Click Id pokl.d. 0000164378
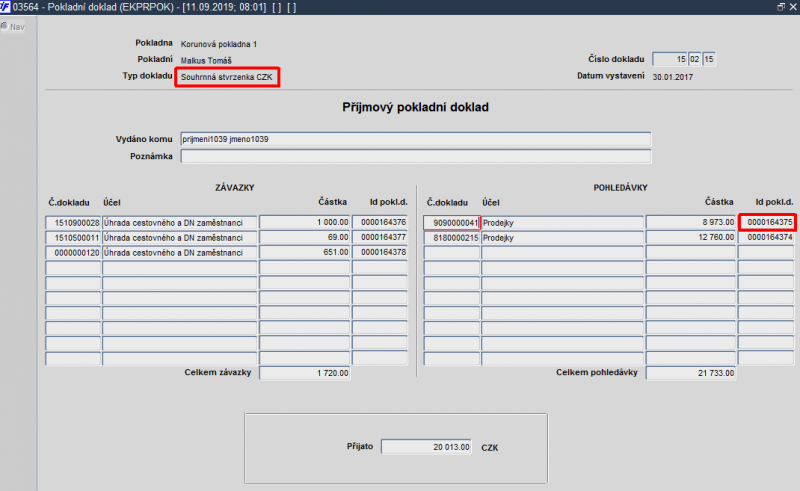Viewport: 800px width, 491px height. (380, 253)
